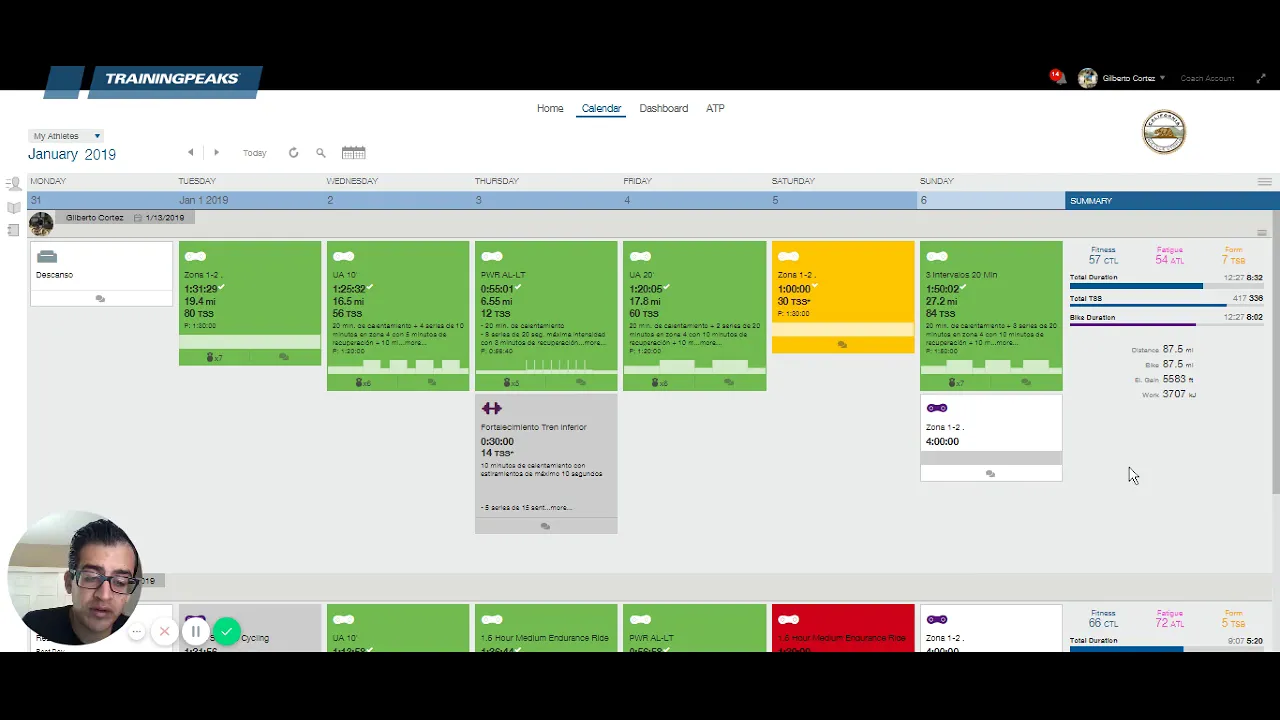Open comments on Tuesday Zona 1-2 workout
Image resolution: width=1280 pixels, height=720 pixels.
[284, 357]
